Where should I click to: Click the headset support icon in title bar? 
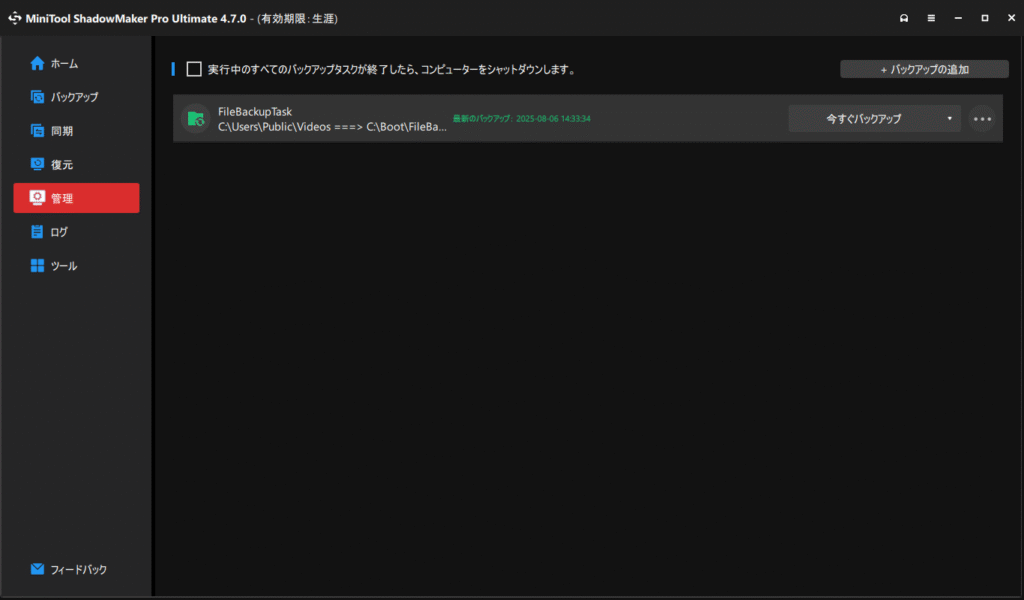[x=904, y=18]
